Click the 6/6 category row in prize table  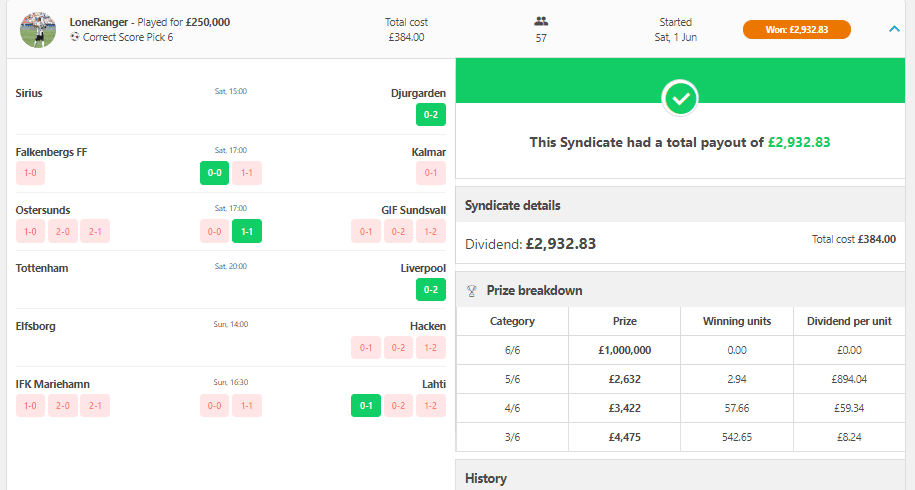[x=512, y=350]
